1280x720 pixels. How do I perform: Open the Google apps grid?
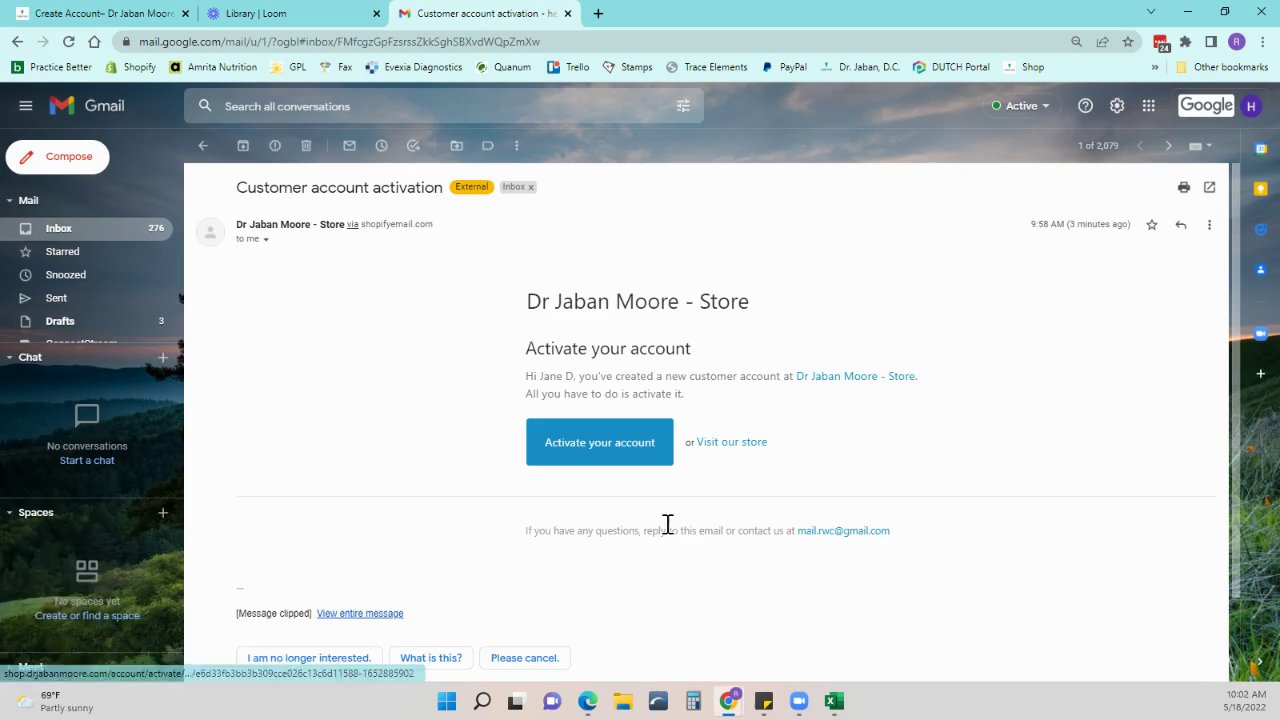(1149, 106)
